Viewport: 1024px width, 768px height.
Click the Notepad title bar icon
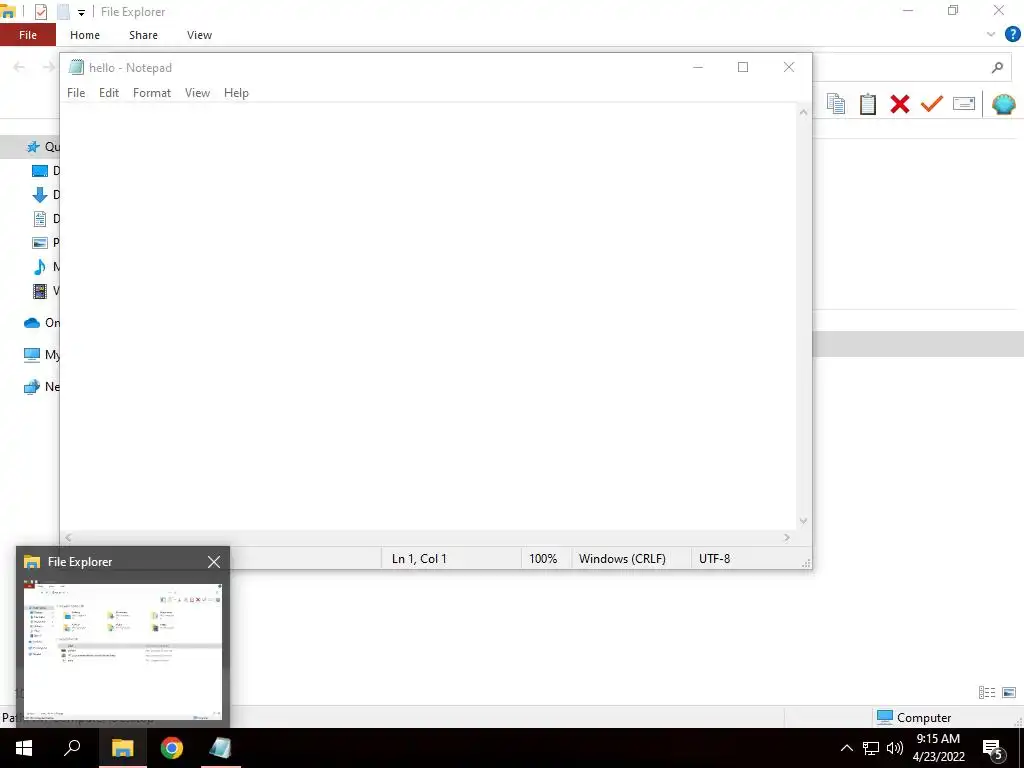coord(76,67)
